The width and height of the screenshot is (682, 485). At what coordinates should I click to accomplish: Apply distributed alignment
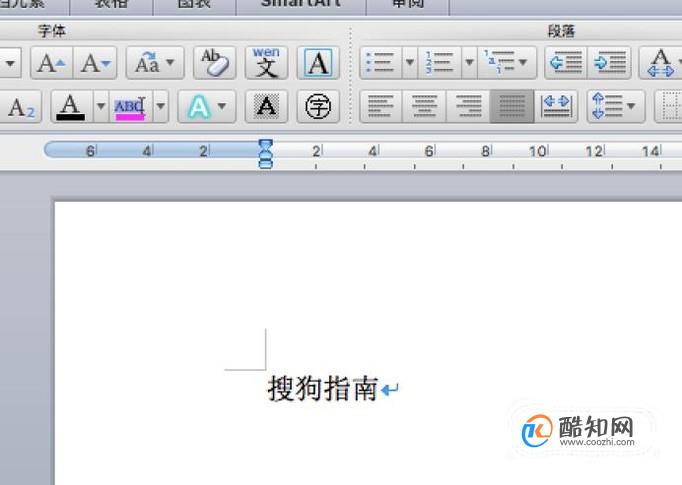[556, 107]
